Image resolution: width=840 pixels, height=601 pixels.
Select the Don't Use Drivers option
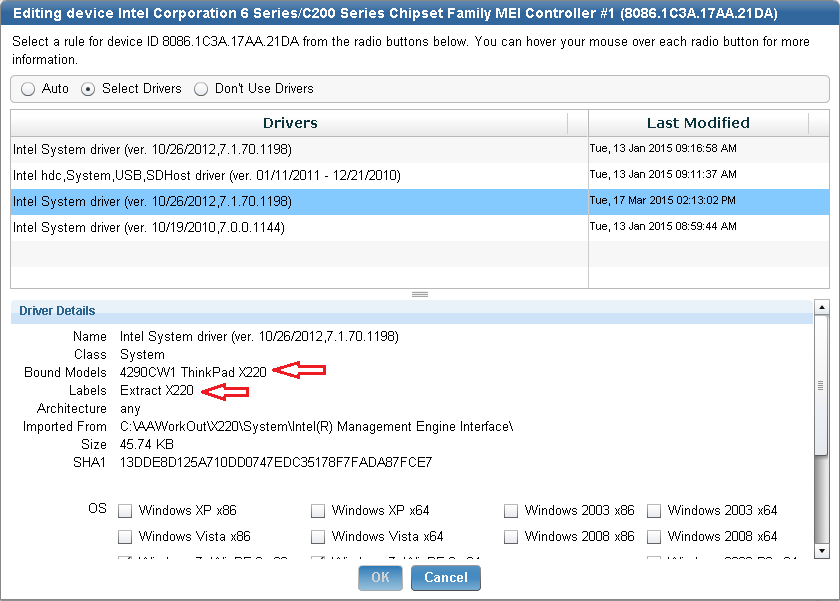pyautogui.click(x=201, y=89)
